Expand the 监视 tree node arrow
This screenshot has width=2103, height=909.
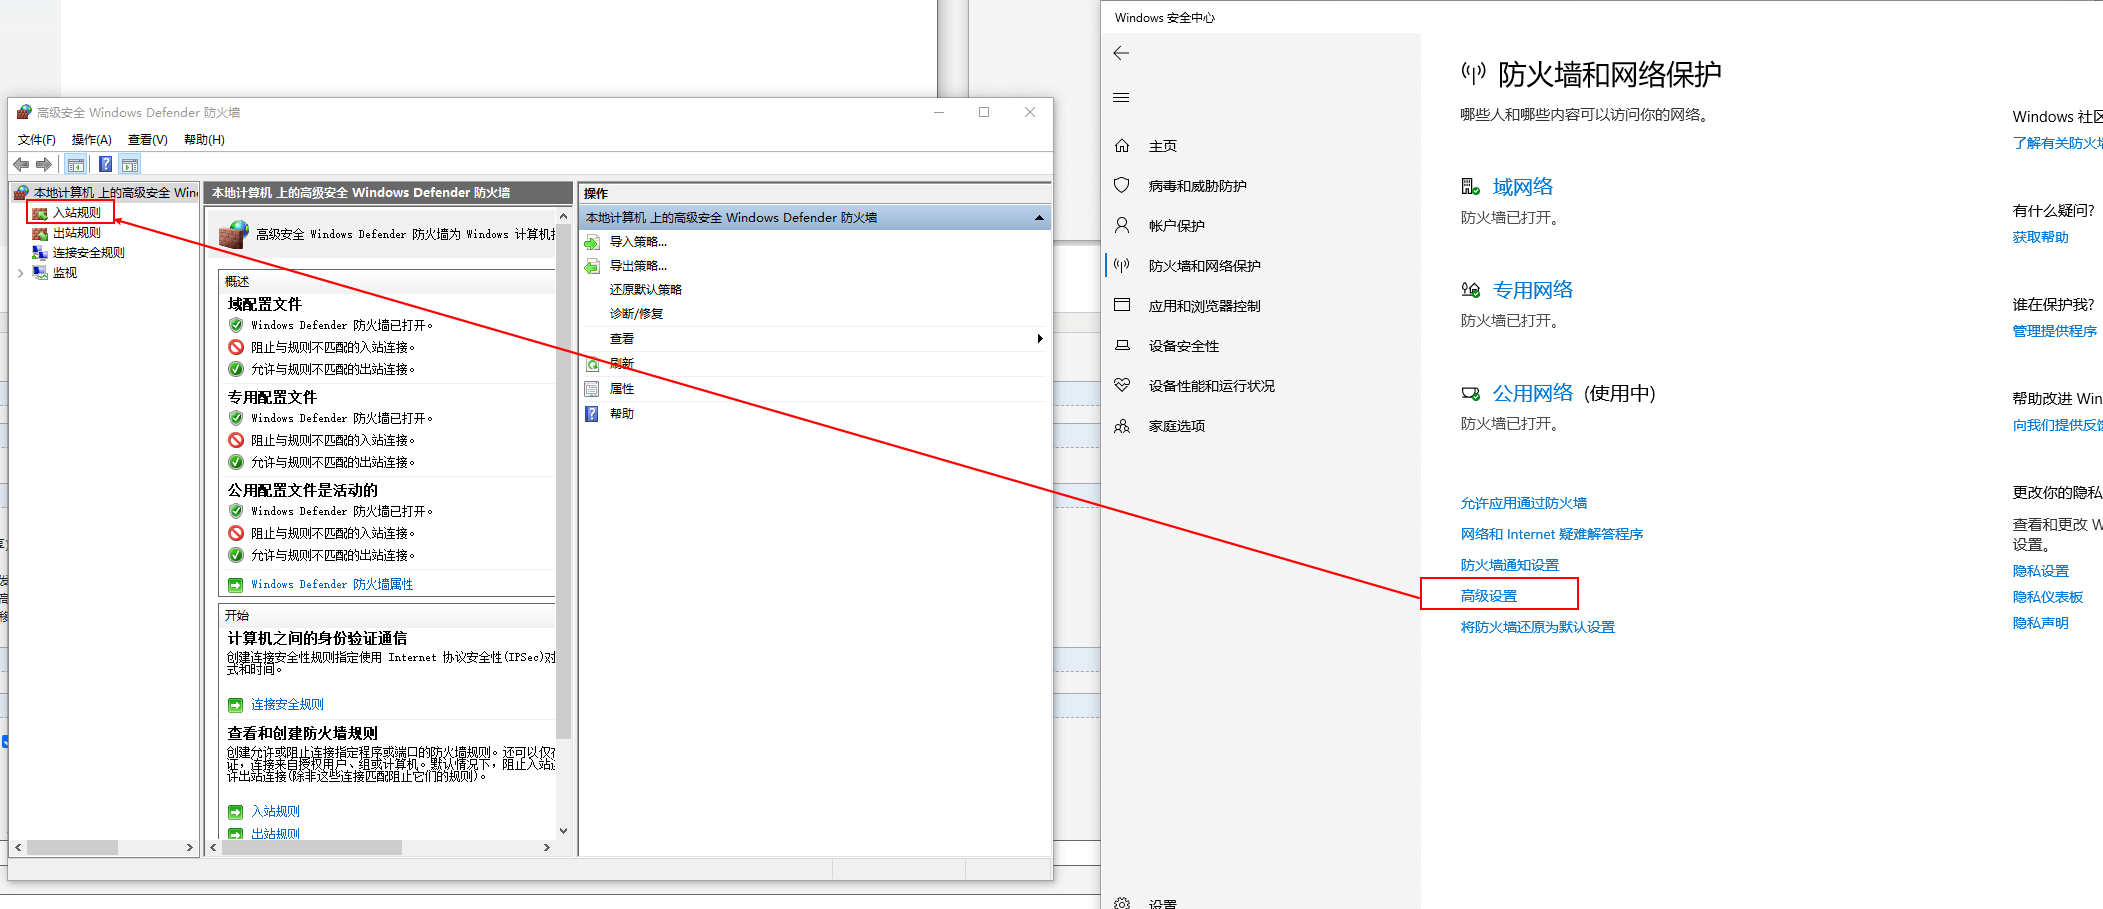click(21, 273)
